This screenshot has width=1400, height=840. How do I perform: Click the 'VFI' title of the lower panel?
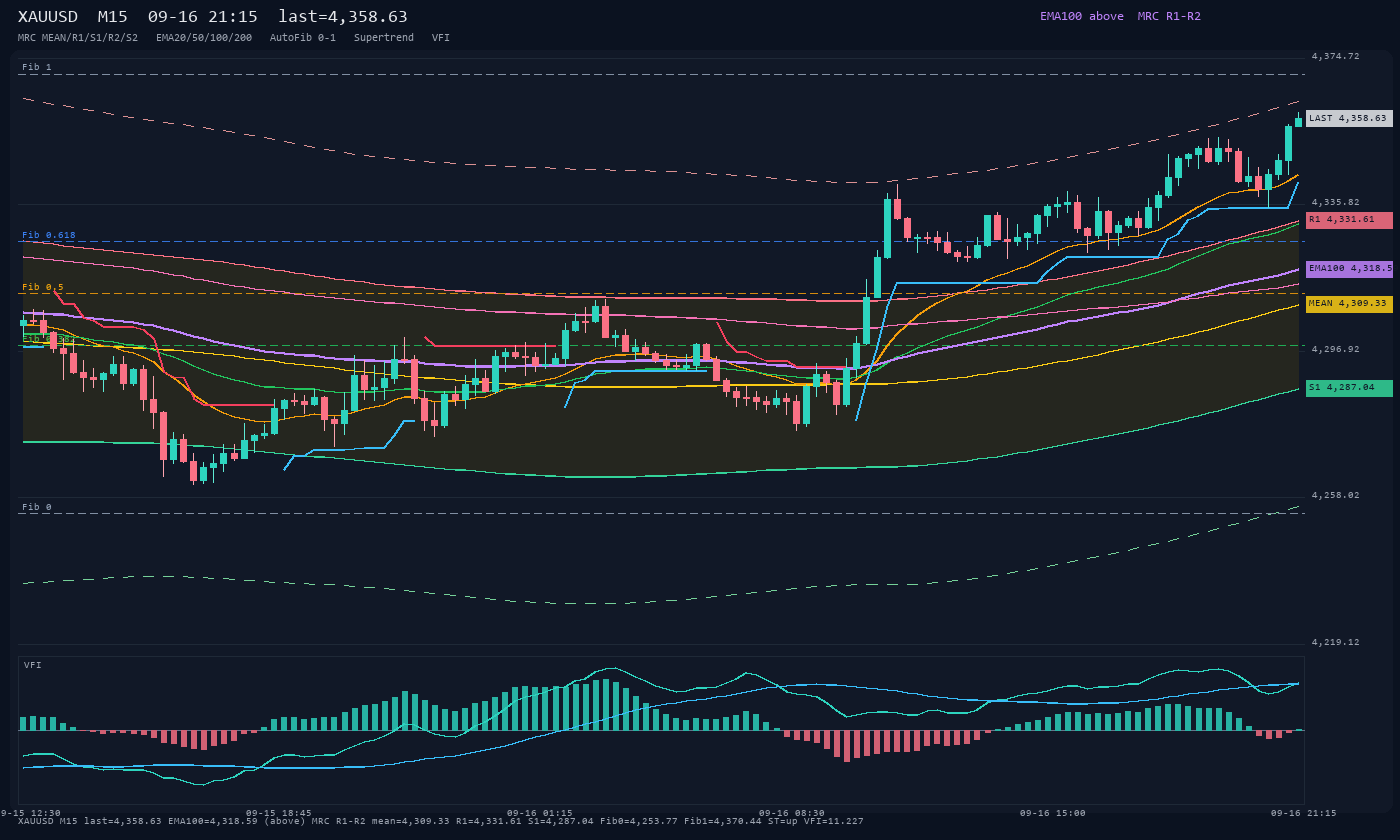(33, 665)
